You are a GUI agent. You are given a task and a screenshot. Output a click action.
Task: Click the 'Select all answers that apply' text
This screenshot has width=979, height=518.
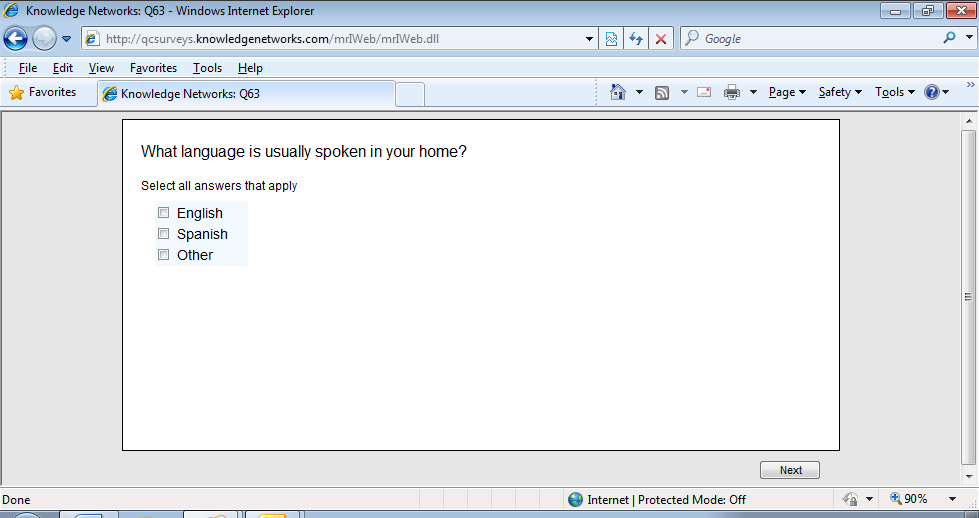pos(219,186)
